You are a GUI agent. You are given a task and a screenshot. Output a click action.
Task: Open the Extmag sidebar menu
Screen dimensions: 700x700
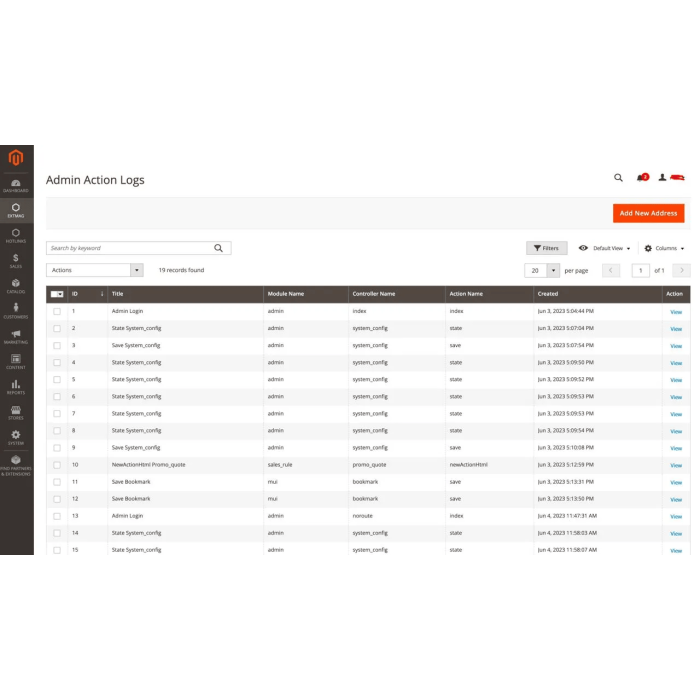pos(16,210)
